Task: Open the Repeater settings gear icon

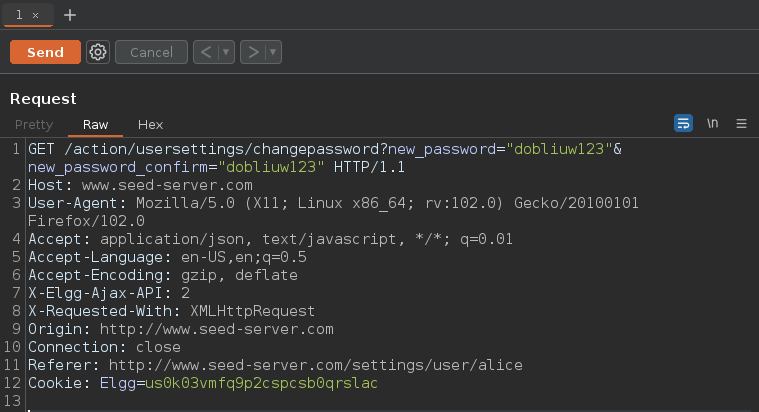Action: pyautogui.click(x=97, y=52)
